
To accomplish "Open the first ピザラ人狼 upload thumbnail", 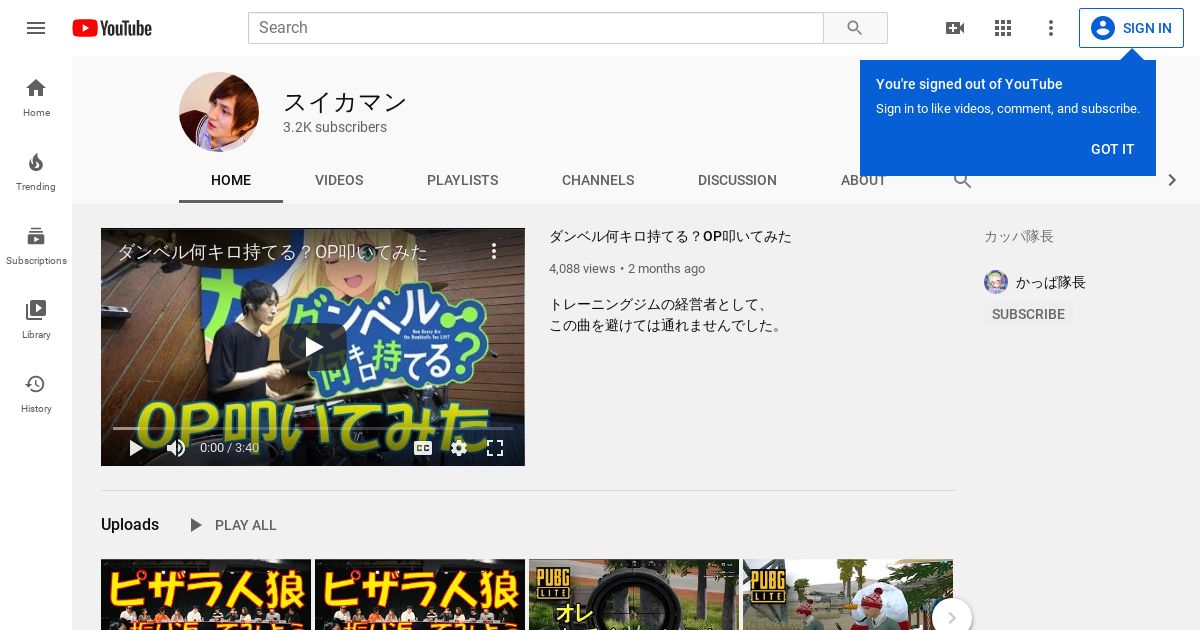I will click(206, 595).
